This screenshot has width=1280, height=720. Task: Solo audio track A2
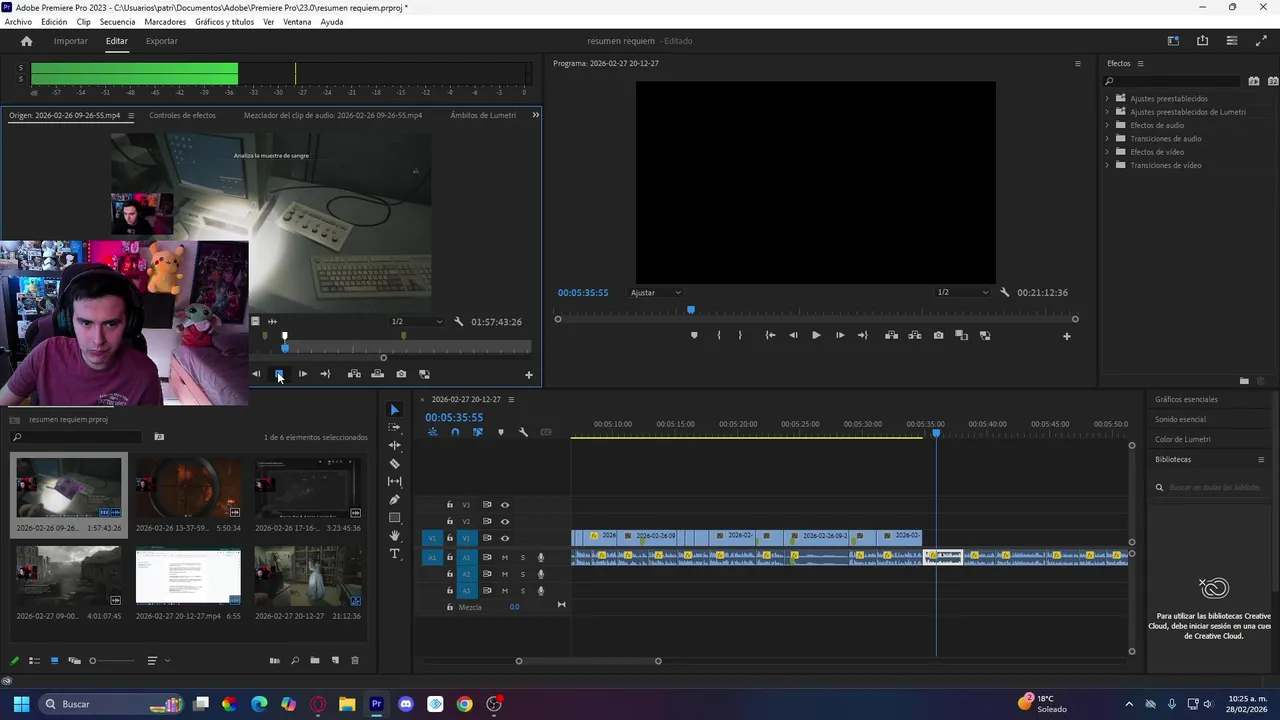[x=522, y=574]
